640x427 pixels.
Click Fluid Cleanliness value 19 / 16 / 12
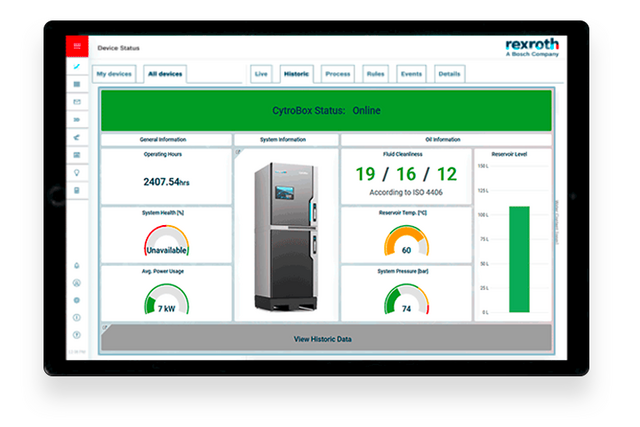pyautogui.click(x=406, y=174)
